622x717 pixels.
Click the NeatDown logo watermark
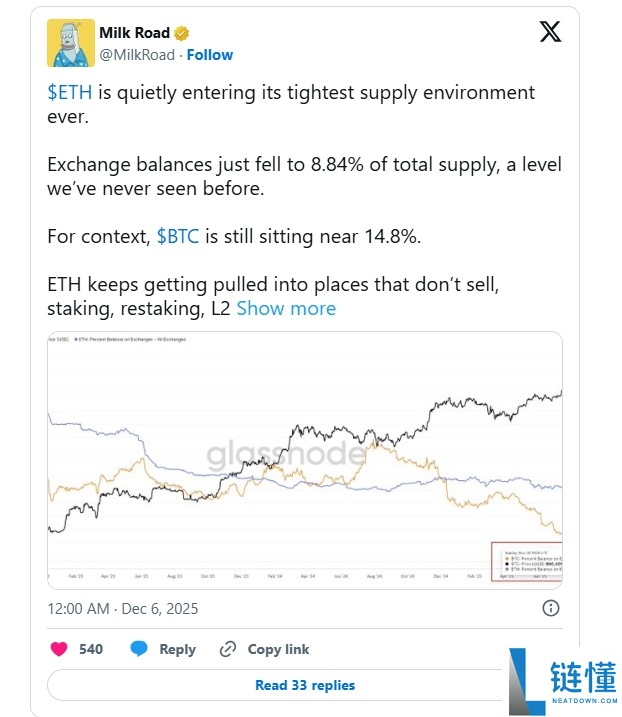tap(558, 680)
